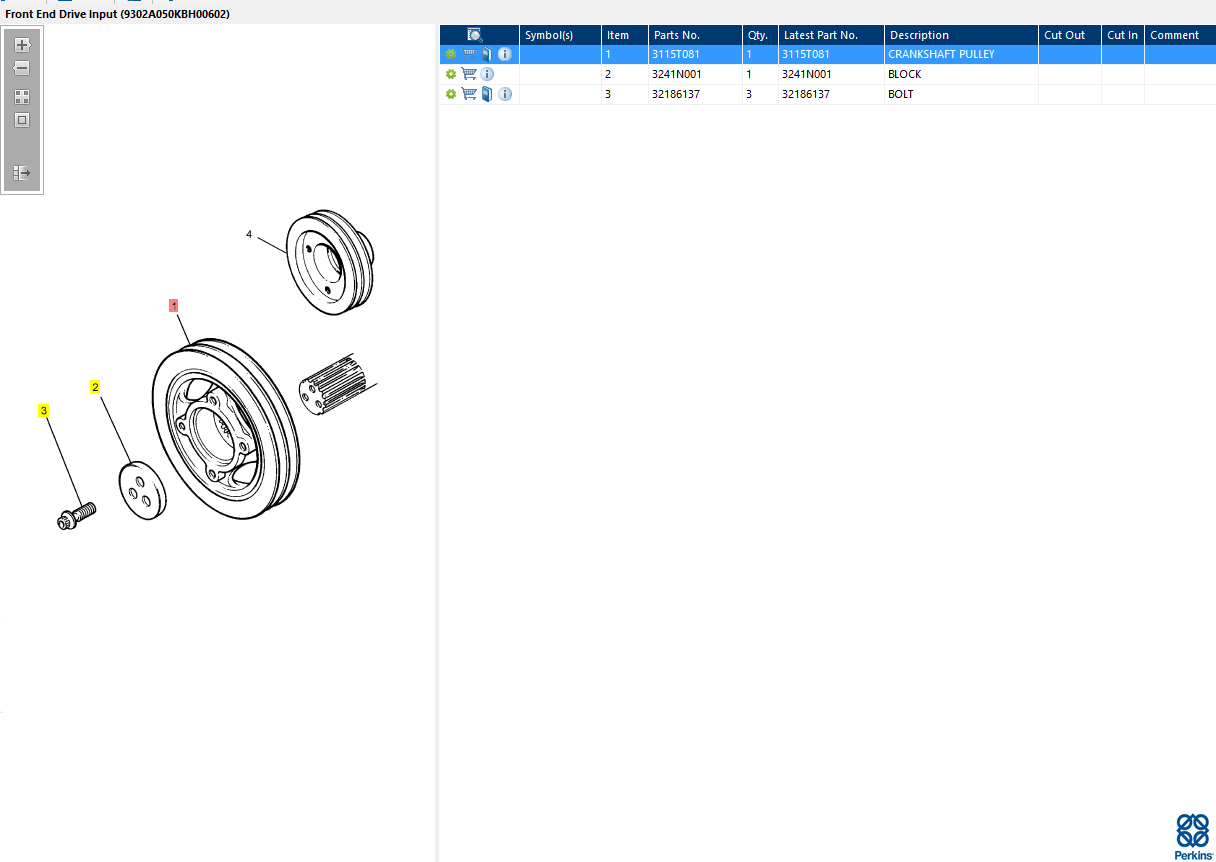Show info for BOLT row
The height and width of the screenshot is (862, 1216).
[505, 94]
